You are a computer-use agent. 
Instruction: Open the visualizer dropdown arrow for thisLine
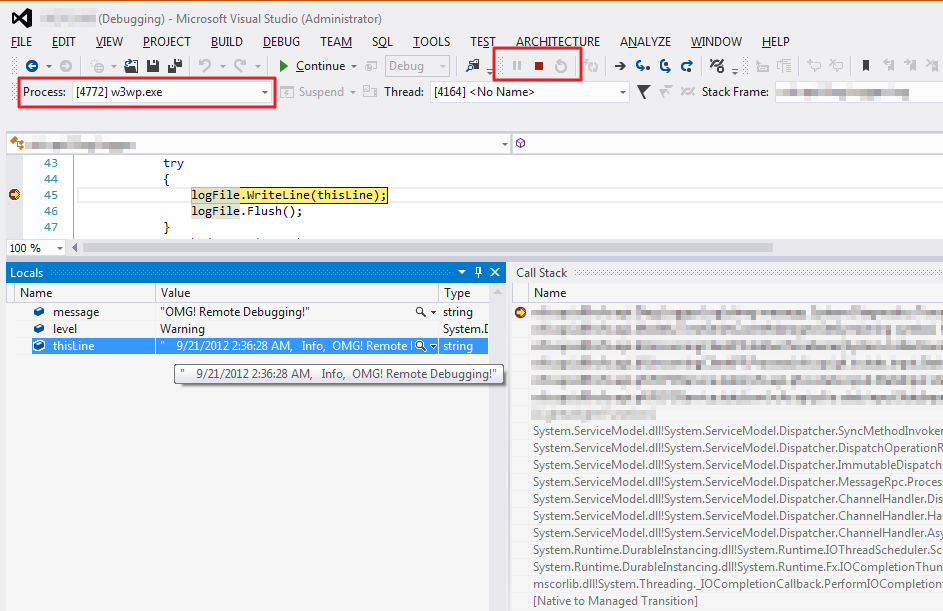[433, 346]
